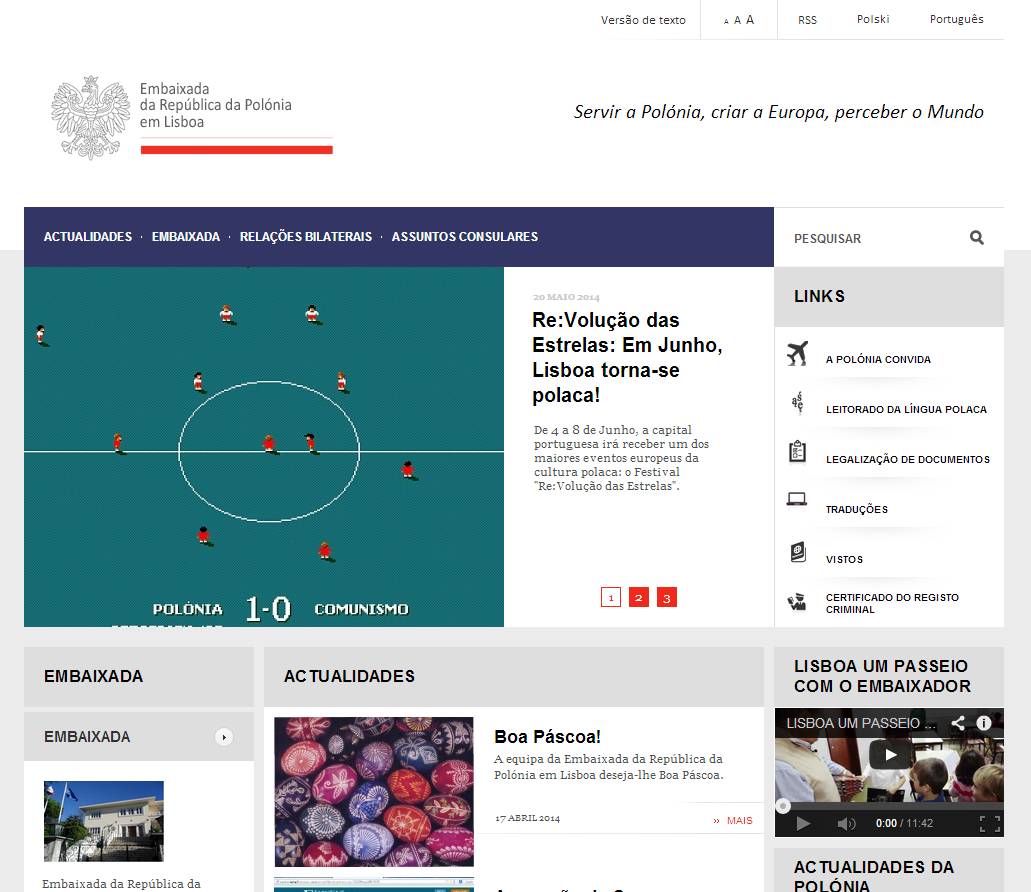The image size is (1031, 892).
Task: Switch site language to Polski
Action: (872, 19)
